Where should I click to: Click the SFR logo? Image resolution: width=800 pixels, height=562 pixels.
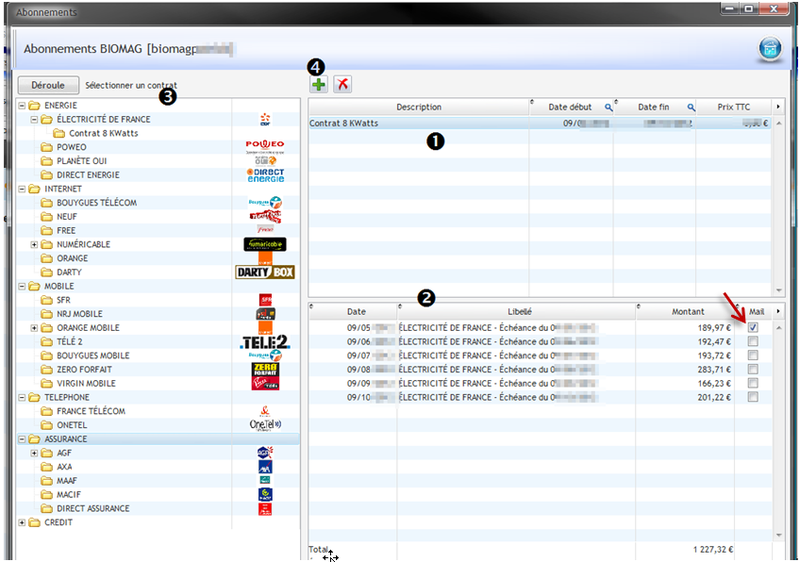265,300
